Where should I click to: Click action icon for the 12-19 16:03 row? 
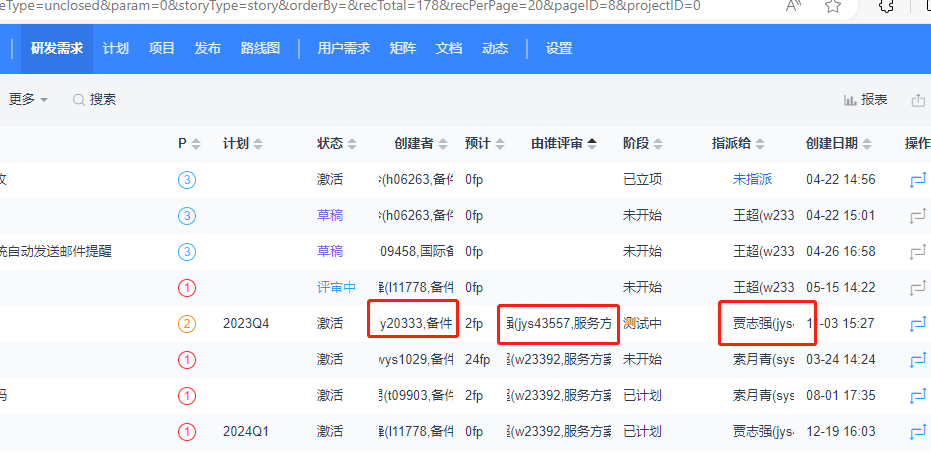pyautogui.click(x=917, y=432)
